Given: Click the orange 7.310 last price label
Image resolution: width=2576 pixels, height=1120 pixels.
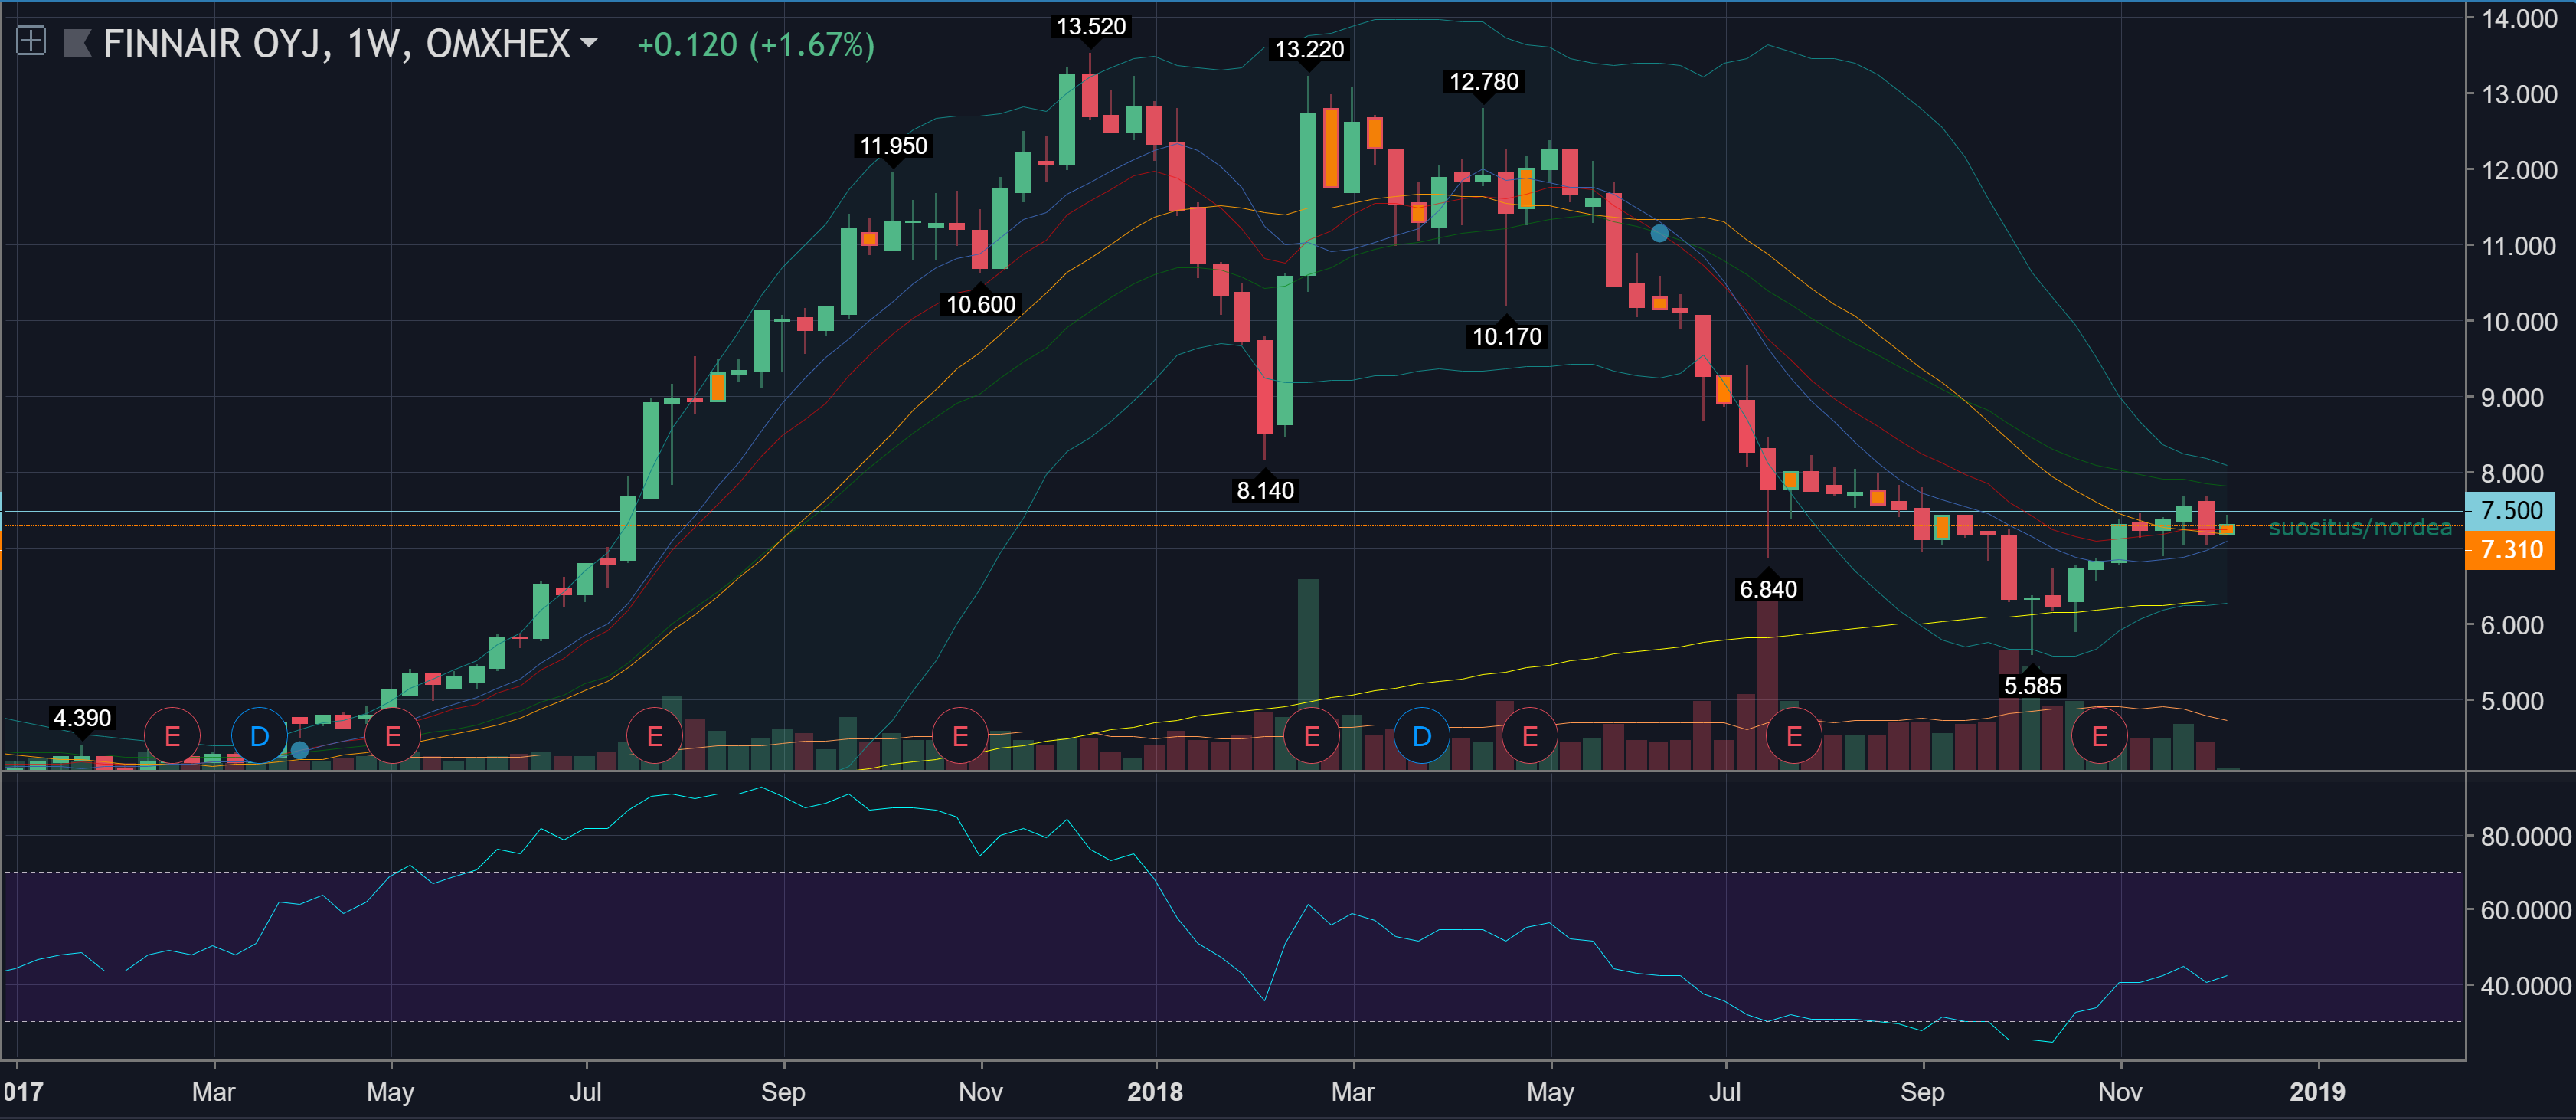Looking at the screenshot, I should [2510, 550].
